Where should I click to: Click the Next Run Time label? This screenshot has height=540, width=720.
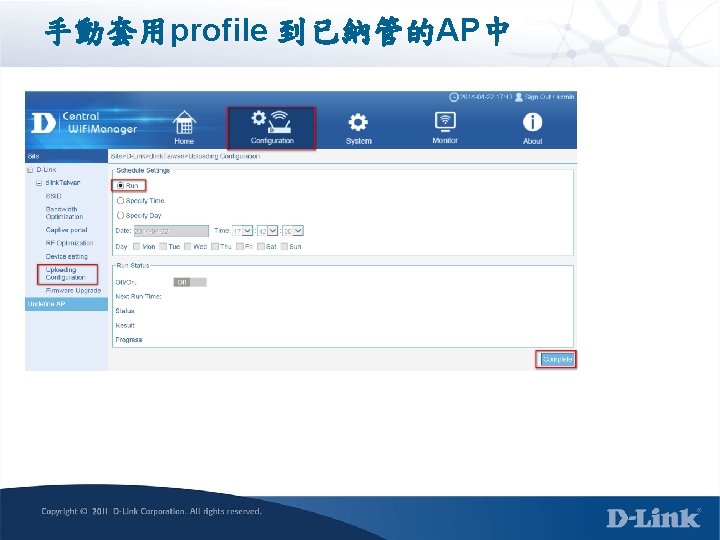tap(139, 297)
